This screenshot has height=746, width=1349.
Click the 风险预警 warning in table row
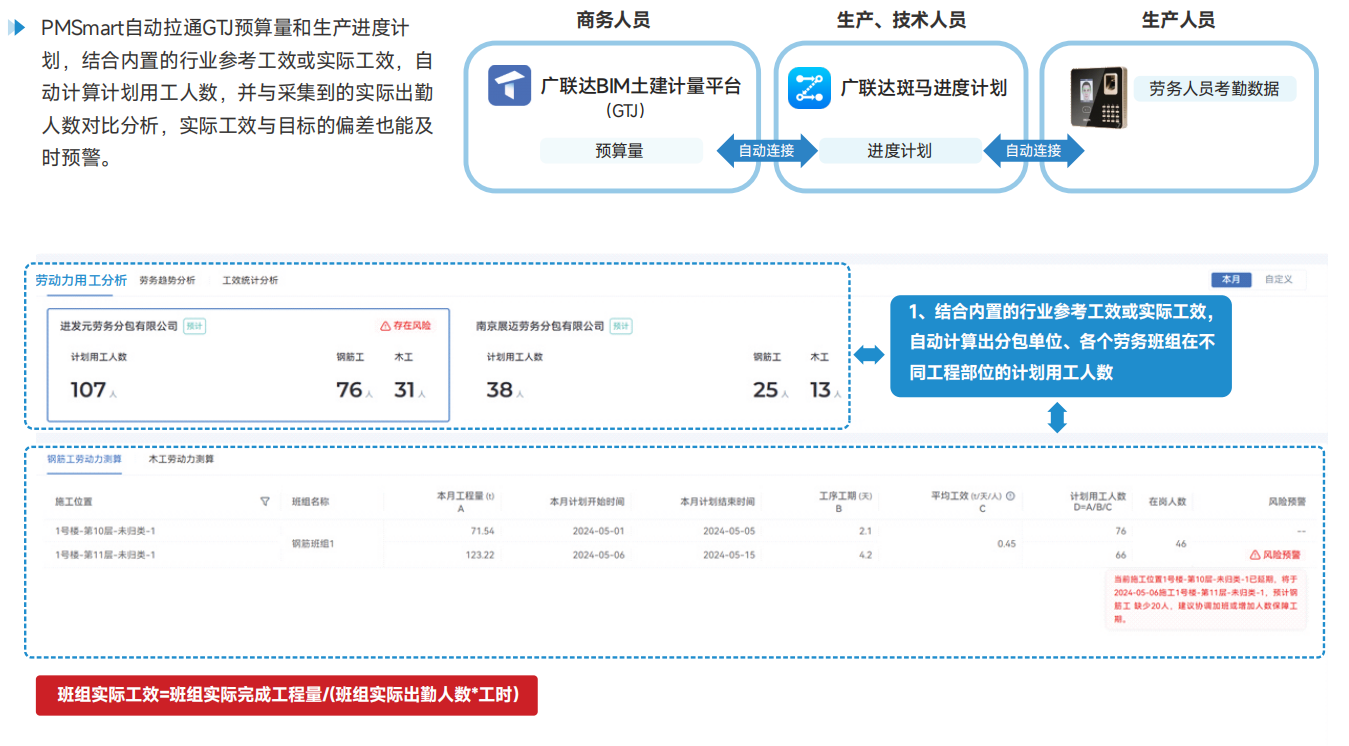1277,555
